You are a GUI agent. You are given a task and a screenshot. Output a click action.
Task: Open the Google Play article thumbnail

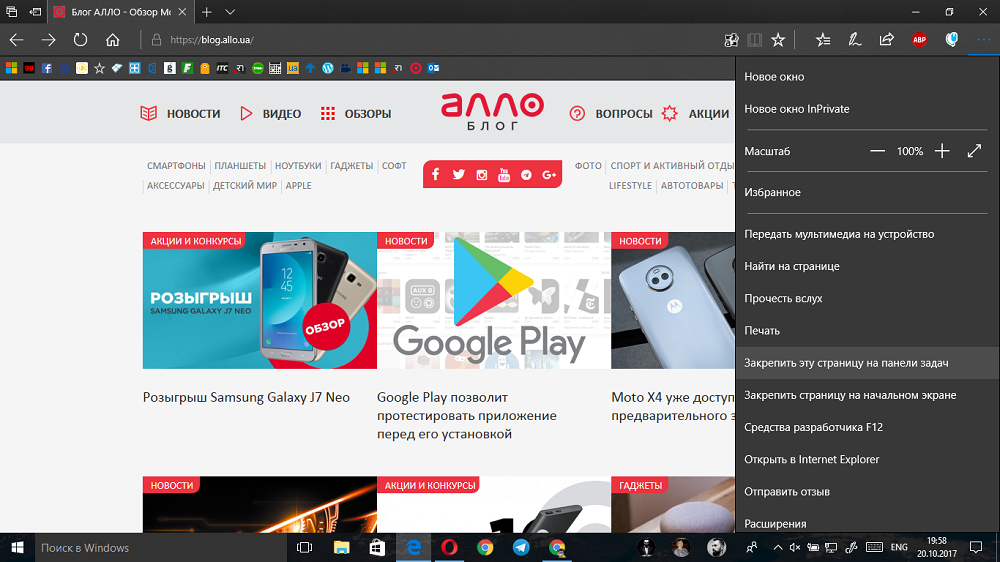(x=494, y=300)
